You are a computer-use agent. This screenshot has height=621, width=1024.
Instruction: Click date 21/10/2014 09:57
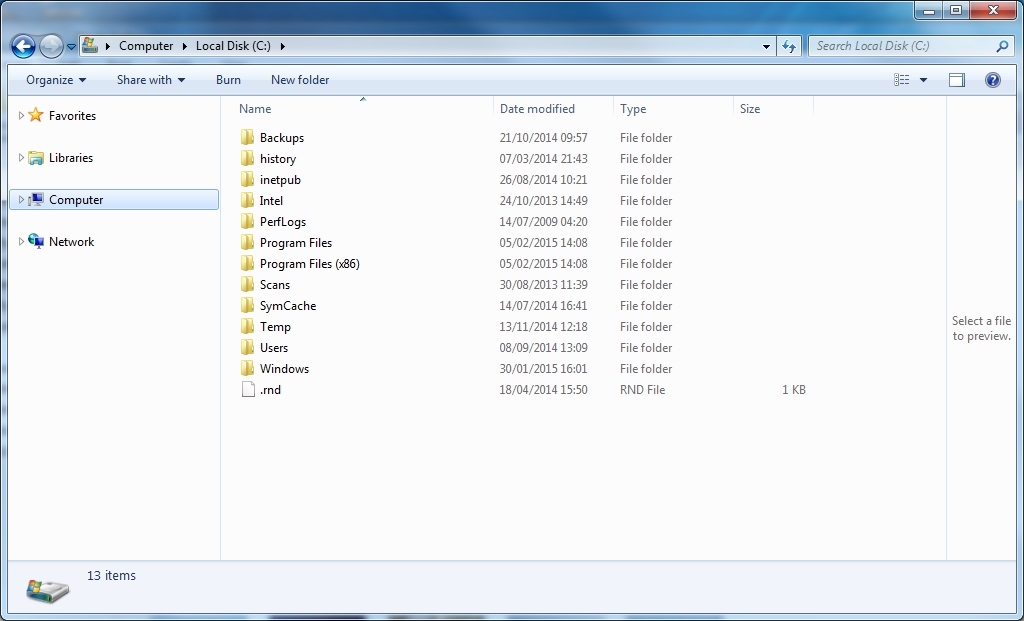click(x=543, y=138)
